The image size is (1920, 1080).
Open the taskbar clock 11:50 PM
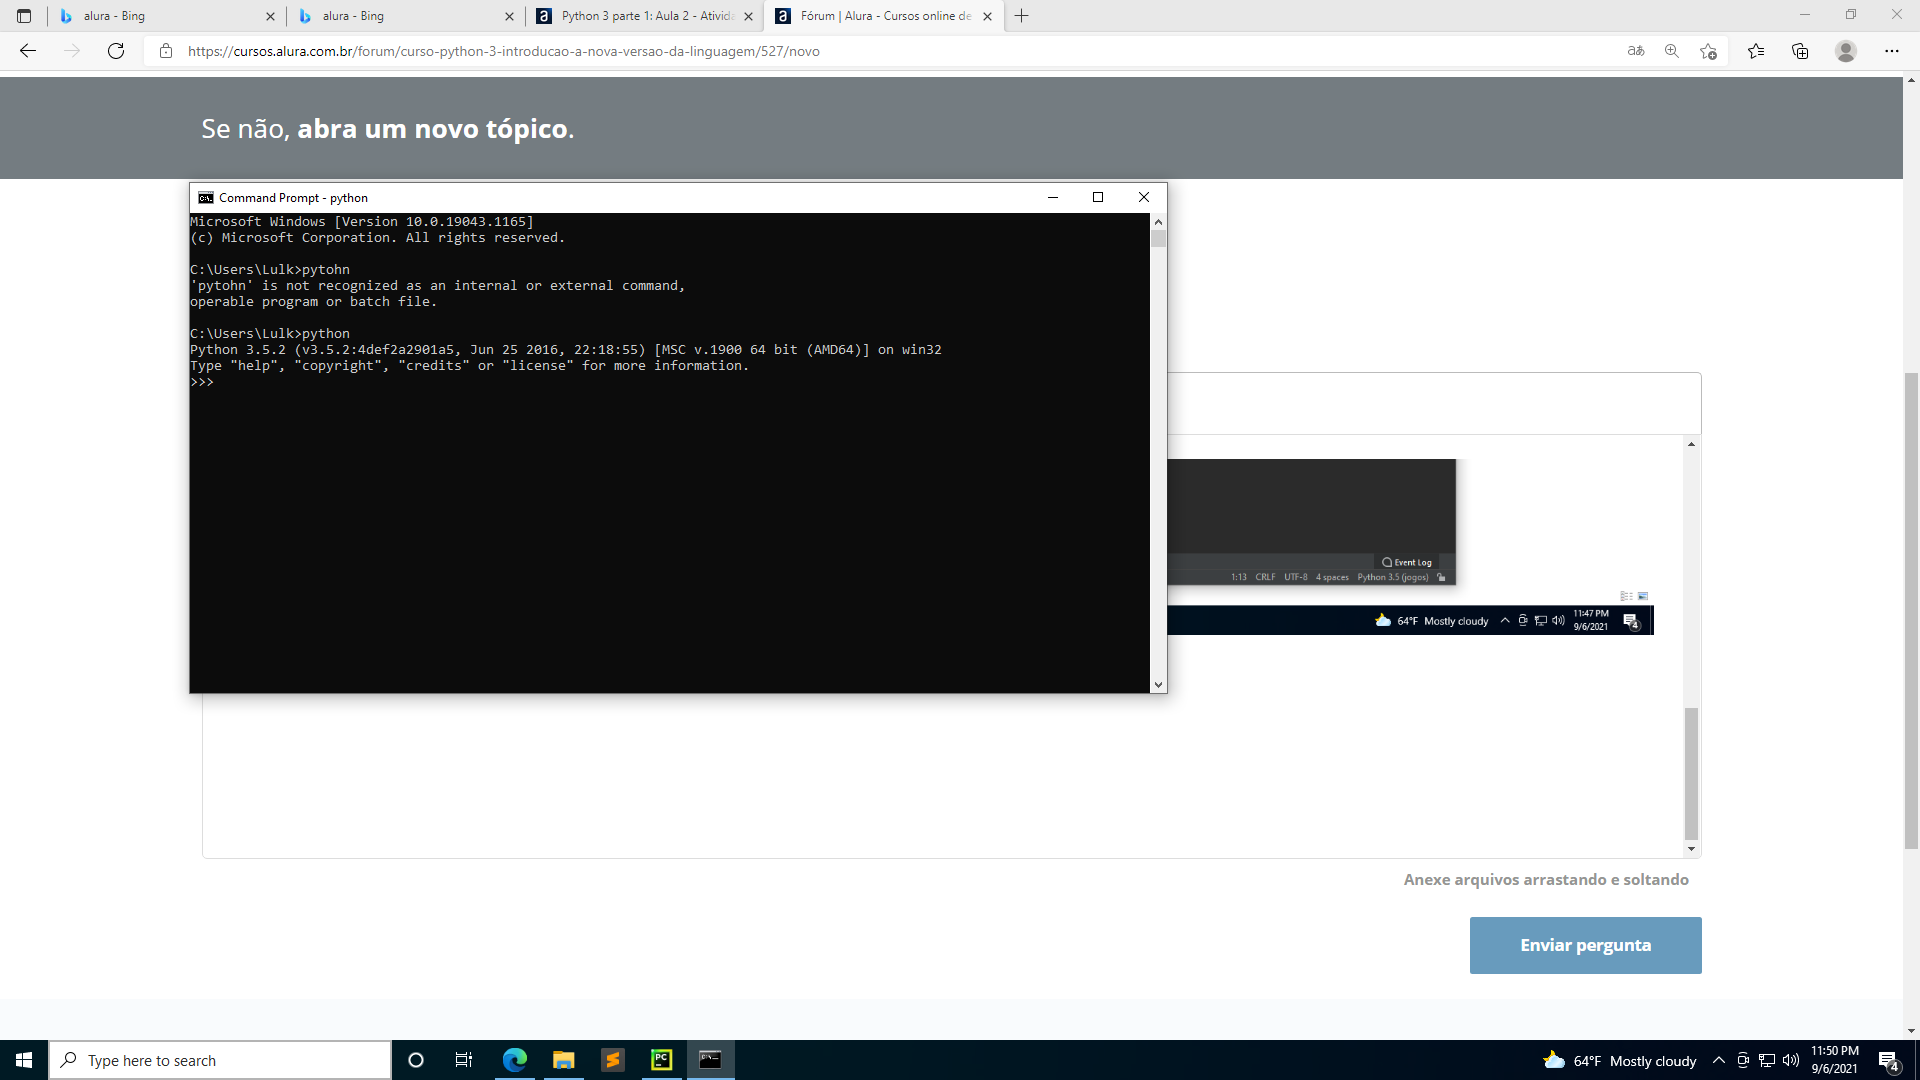pos(1835,1060)
